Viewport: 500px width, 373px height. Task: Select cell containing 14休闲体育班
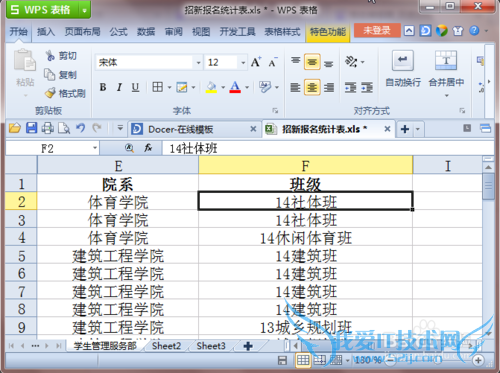click(306, 238)
